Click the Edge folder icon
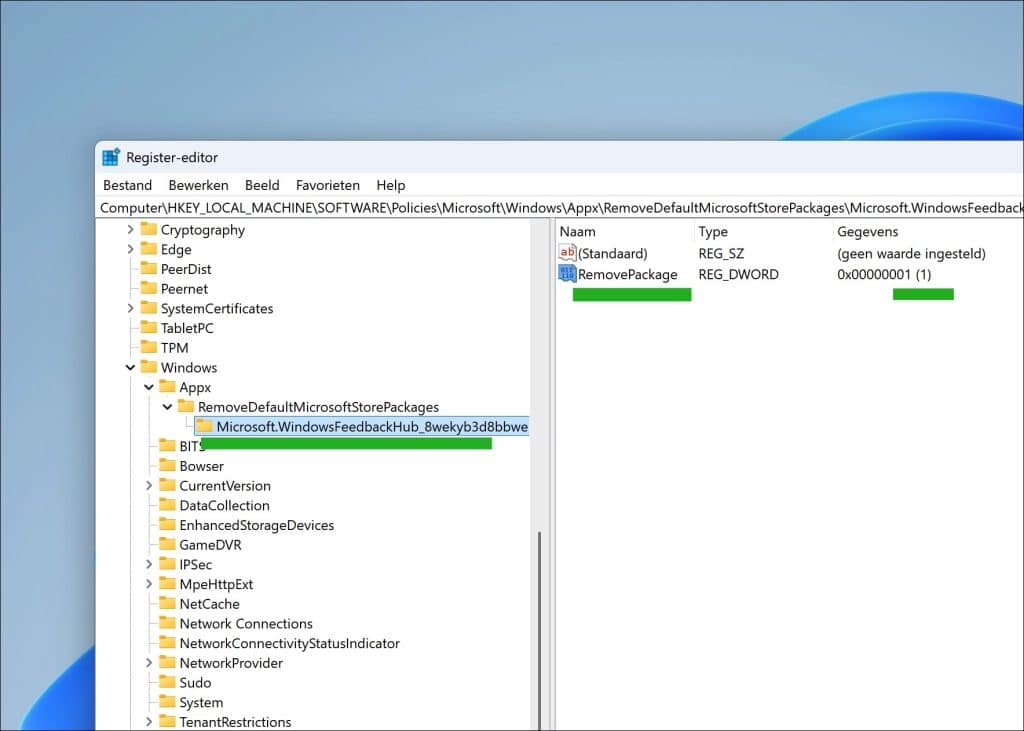1024x731 pixels. pyautogui.click(x=149, y=248)
